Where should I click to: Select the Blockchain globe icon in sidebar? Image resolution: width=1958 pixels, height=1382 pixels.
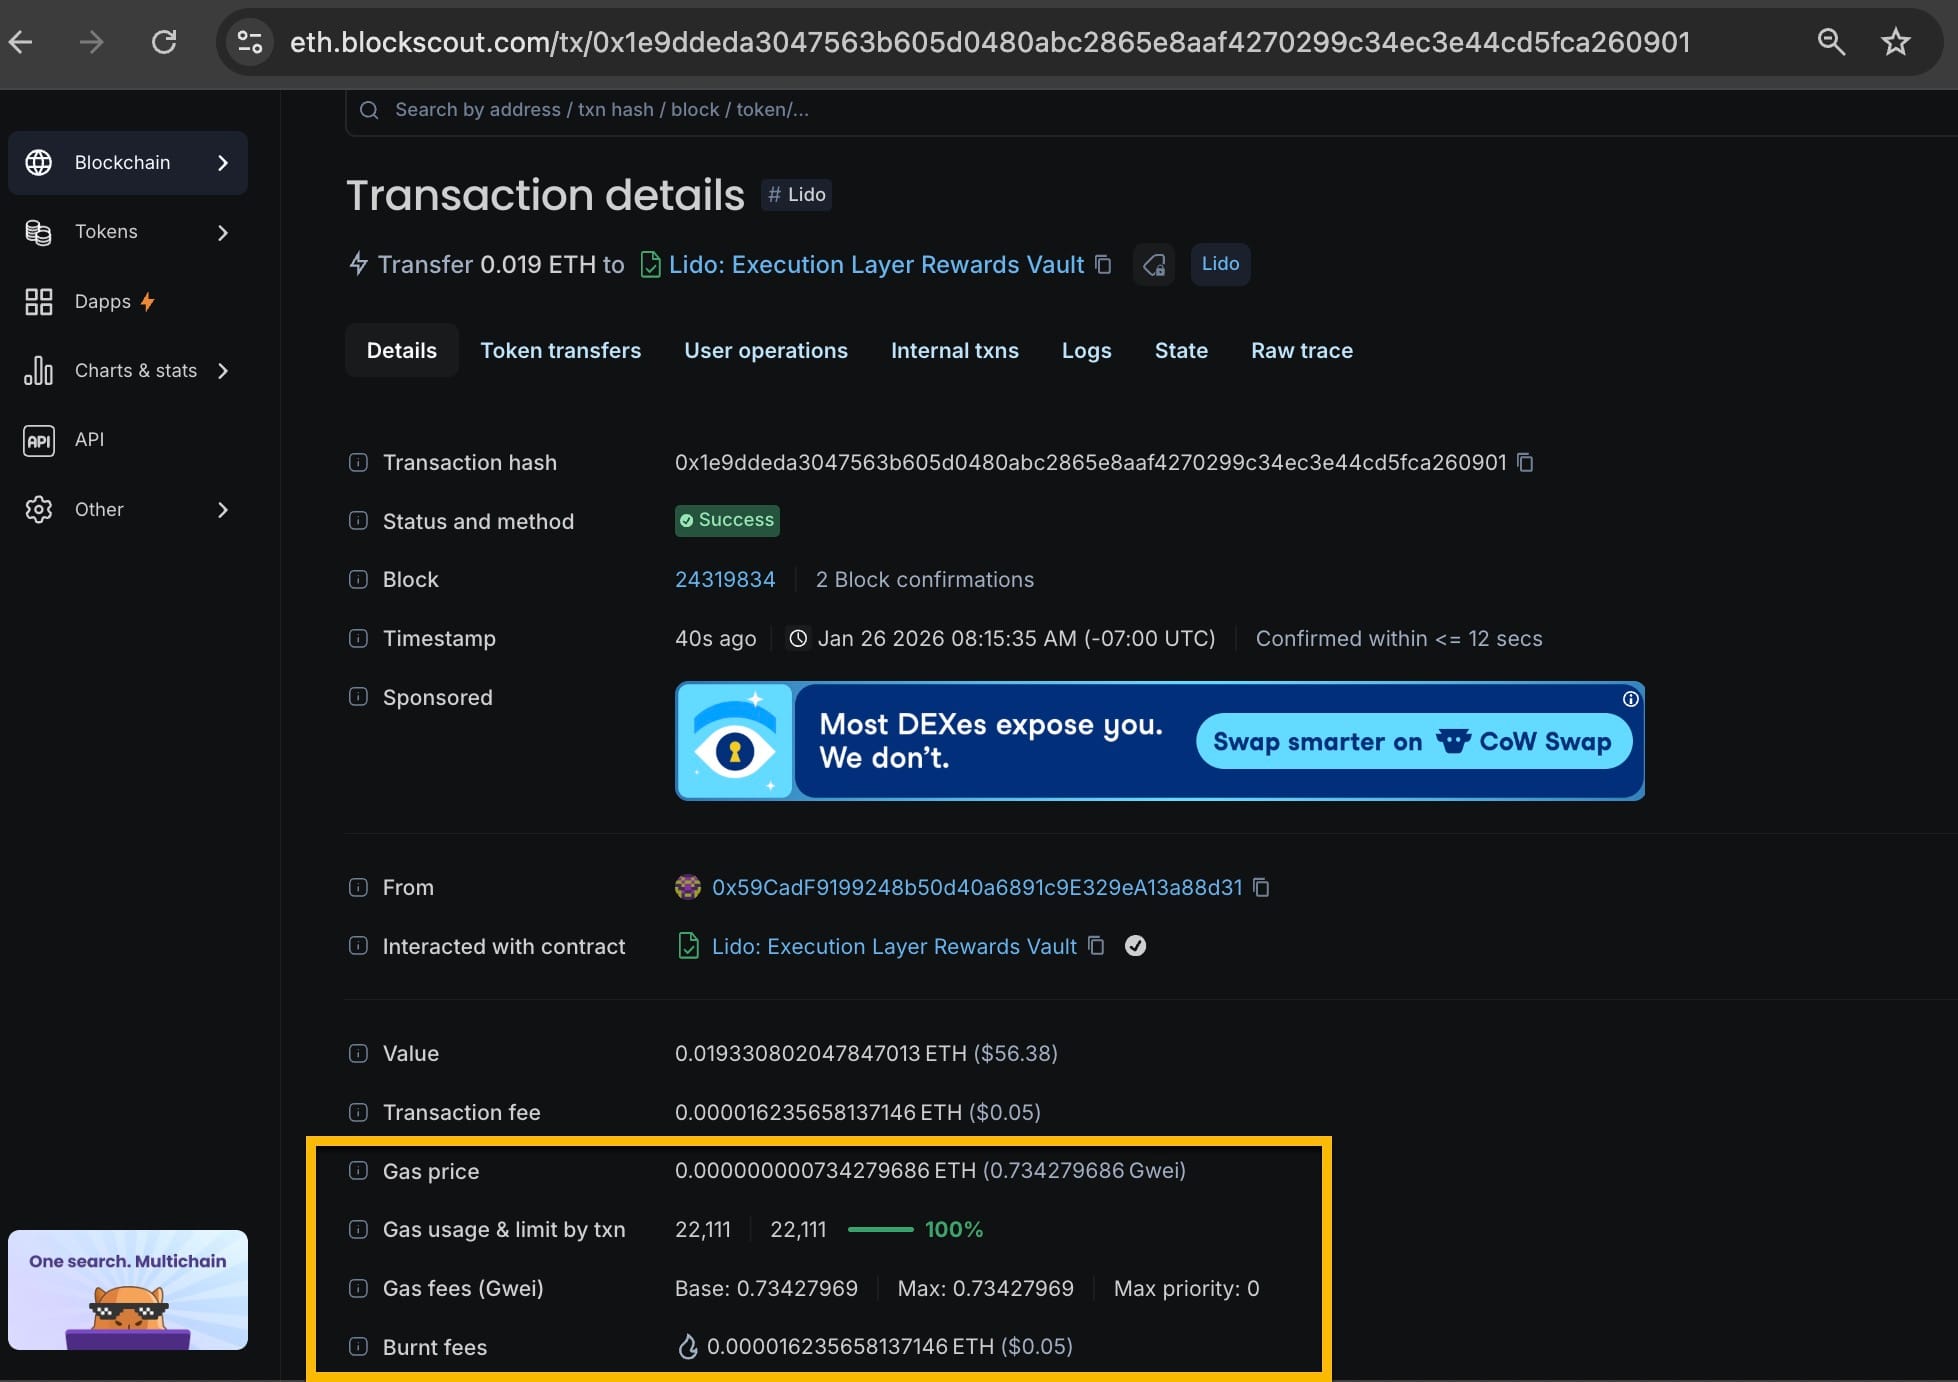coord(39,162)
